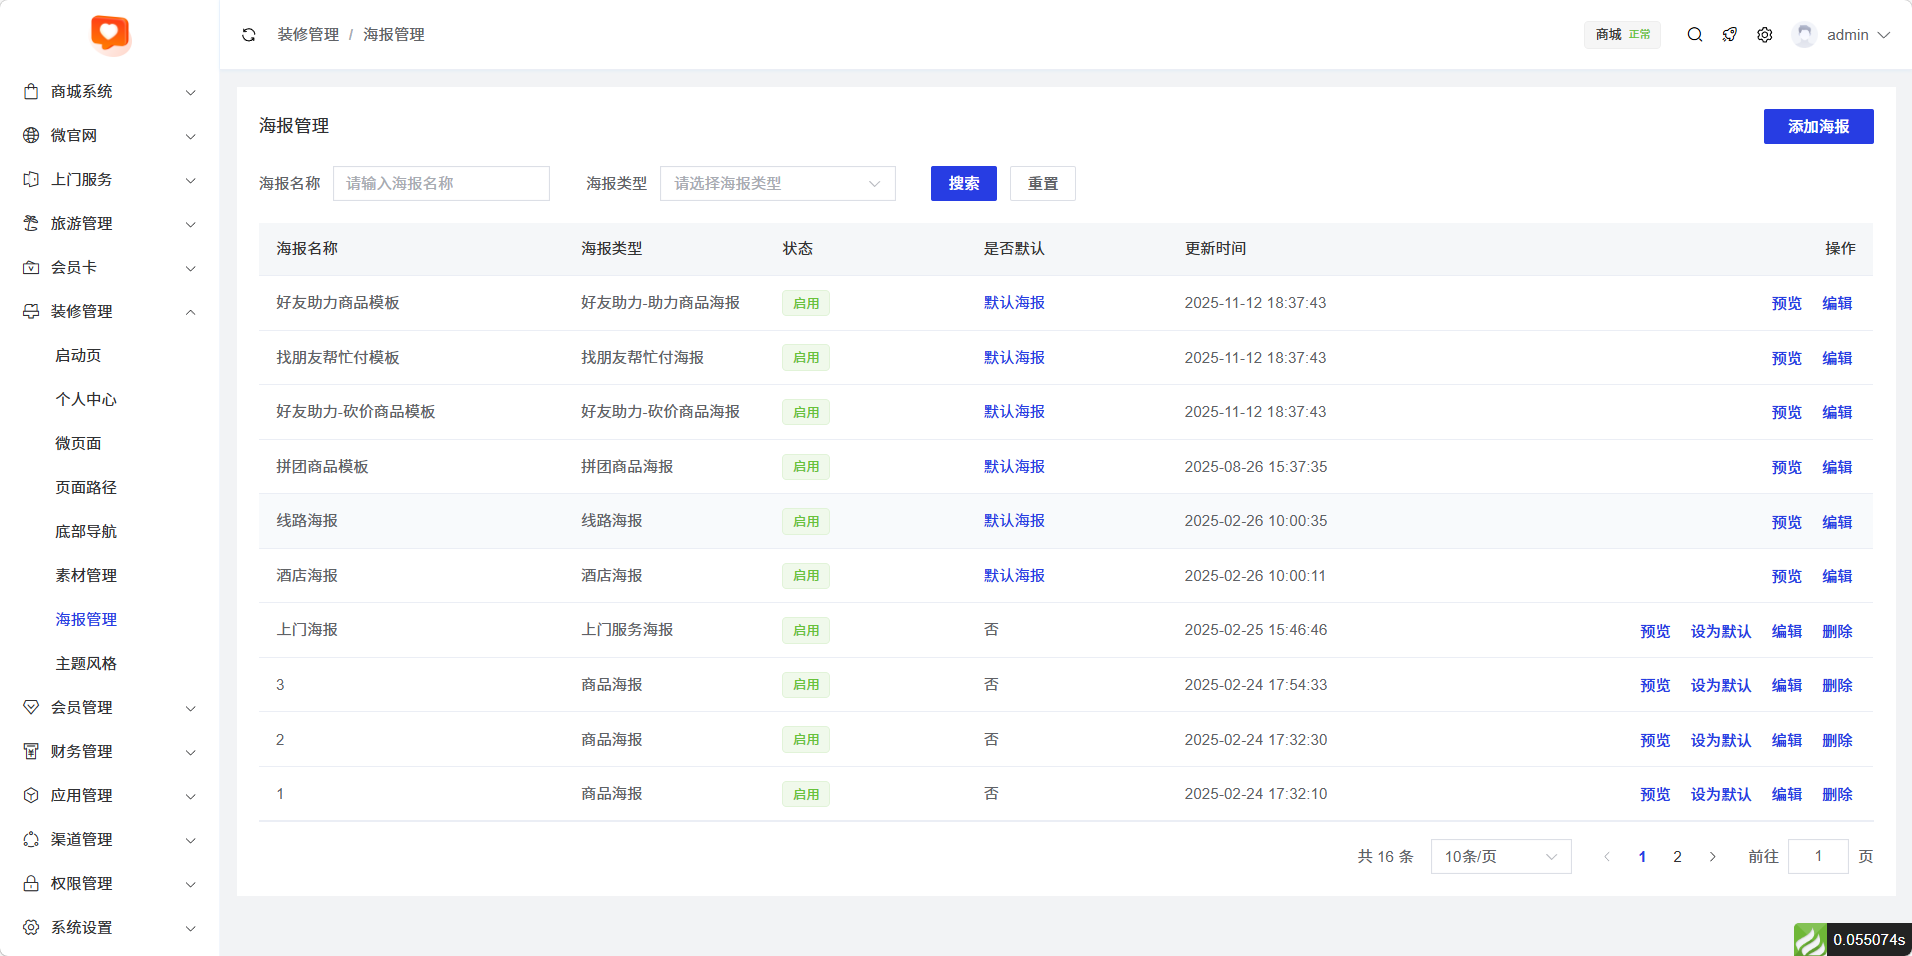
Task: Collapse the 装修管理 sidebar menu
Action: [x=109, y=312]
